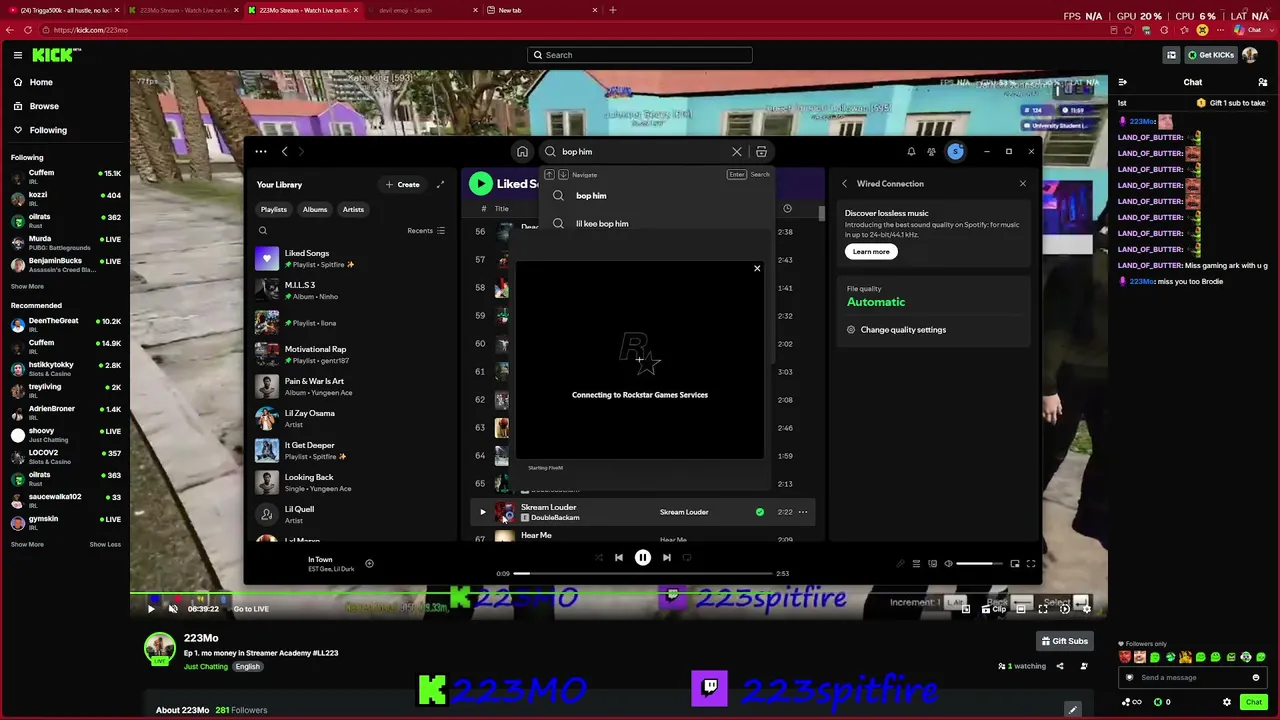Enter Spotify full screen
The image size is (1280, 720).
click(x=1031, y=564)
